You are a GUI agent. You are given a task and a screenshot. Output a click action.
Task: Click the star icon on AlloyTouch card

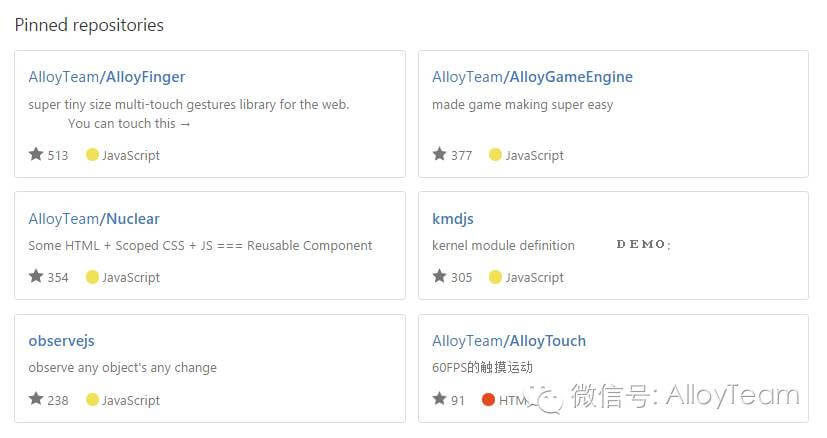pyautogui.click(x=439, y=399)
